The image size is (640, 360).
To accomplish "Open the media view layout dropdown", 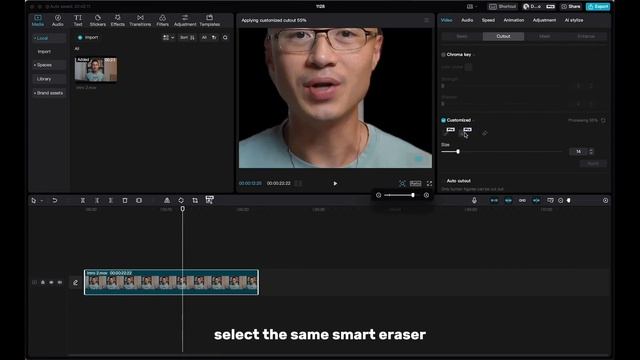I will pyautogui.click(x=168, y=38).
